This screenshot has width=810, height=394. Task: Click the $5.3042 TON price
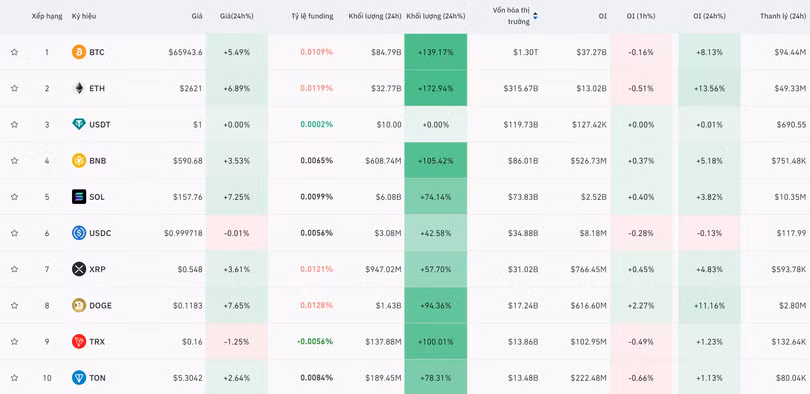tap(187, 377)
